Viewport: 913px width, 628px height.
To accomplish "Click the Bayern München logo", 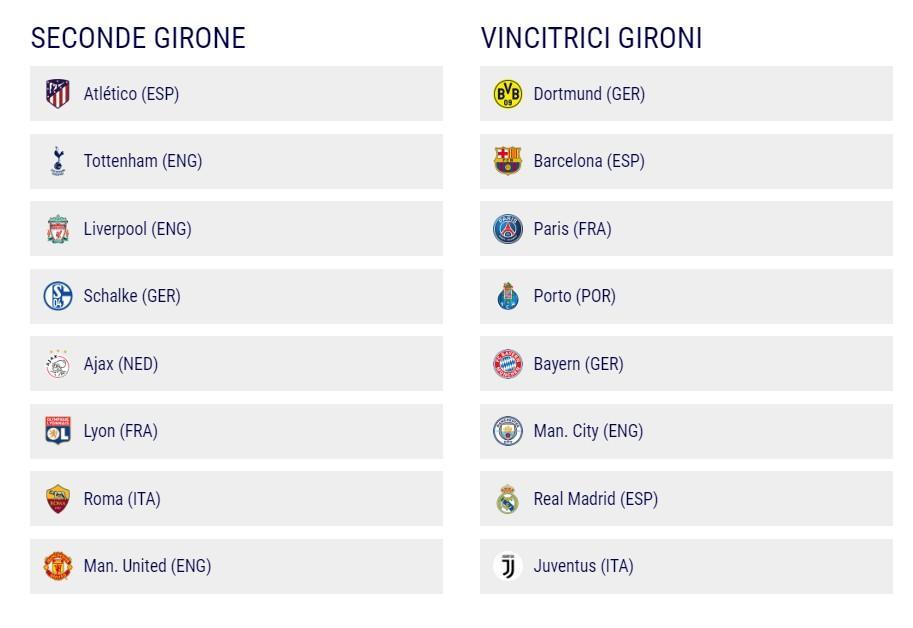I will (508, 364).
